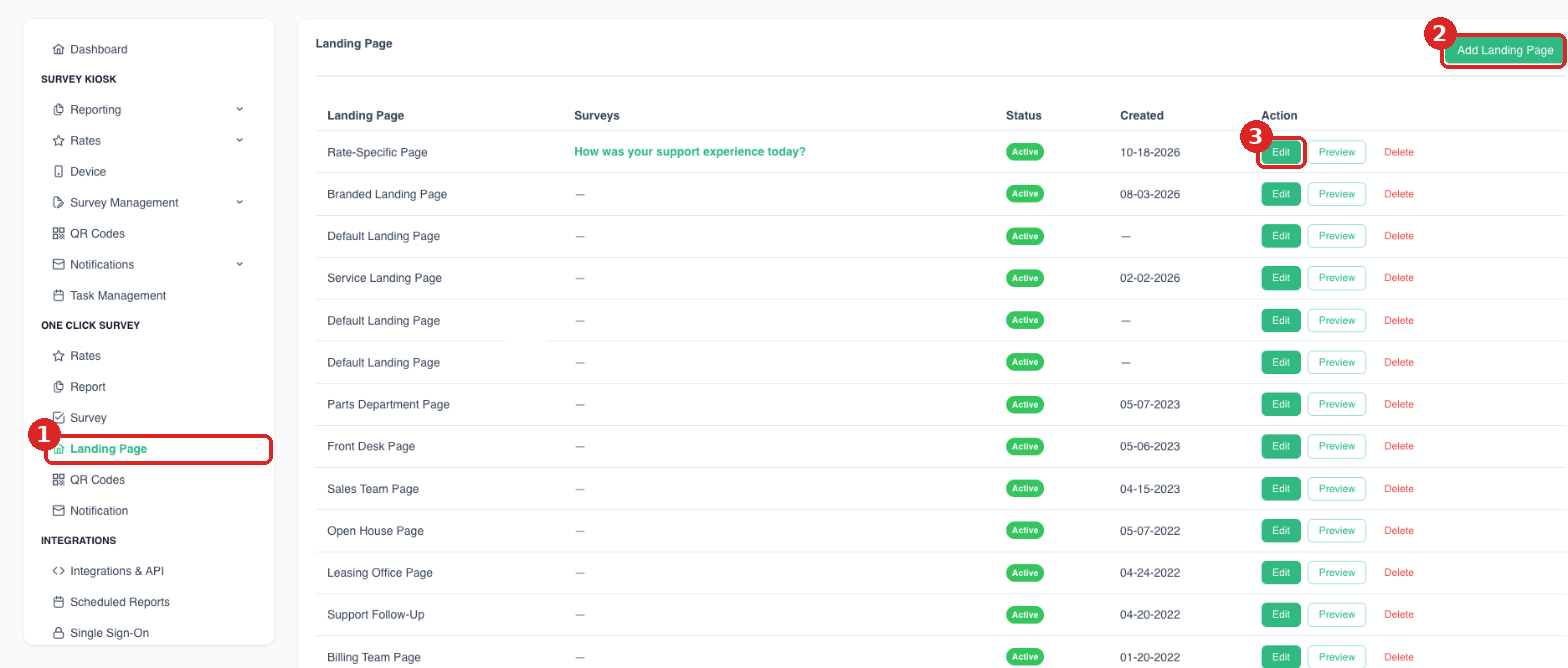Click the QR Codes icon under One Click Survey
This screenshot has height=668, width=1568.
tap(58, 479)
